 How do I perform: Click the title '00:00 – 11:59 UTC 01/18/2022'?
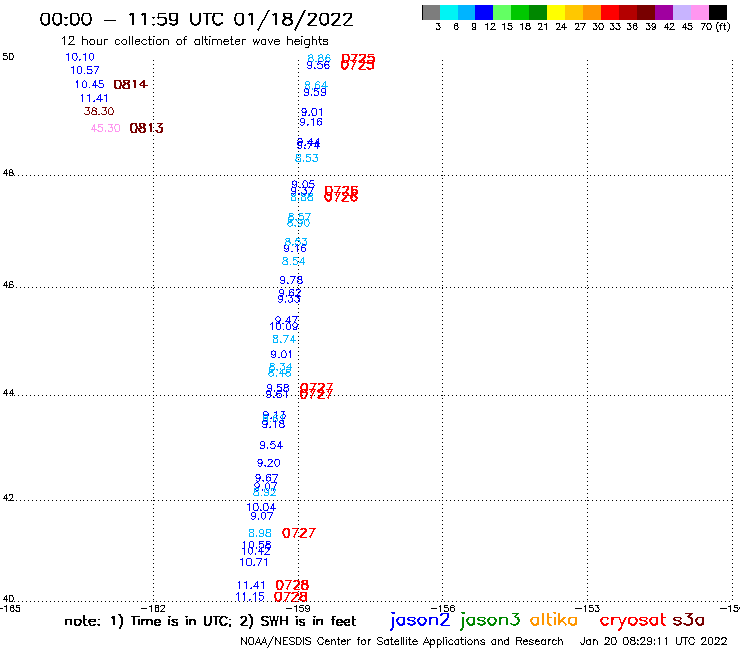tap(196, 20)
